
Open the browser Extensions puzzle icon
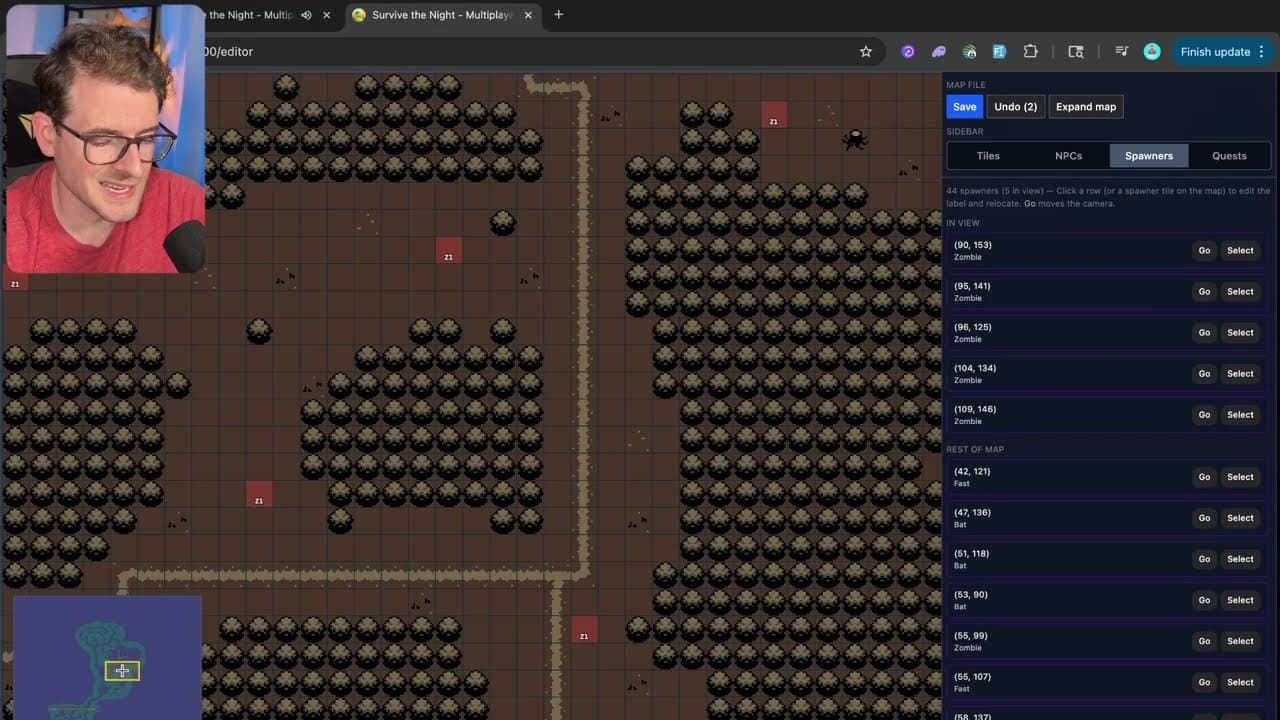pyautogui.click(x=1031, y=51)
